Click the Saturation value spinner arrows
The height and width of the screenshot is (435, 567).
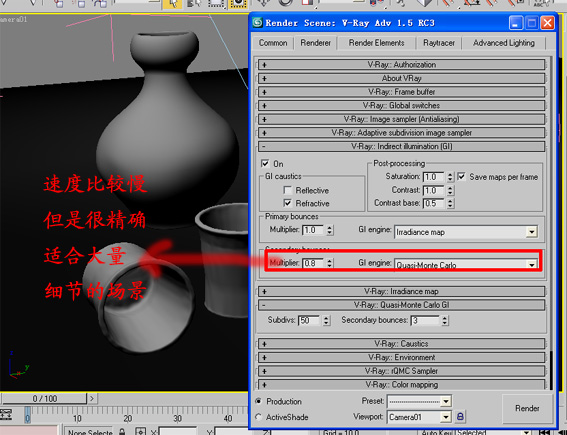click(x=450, y=177)
